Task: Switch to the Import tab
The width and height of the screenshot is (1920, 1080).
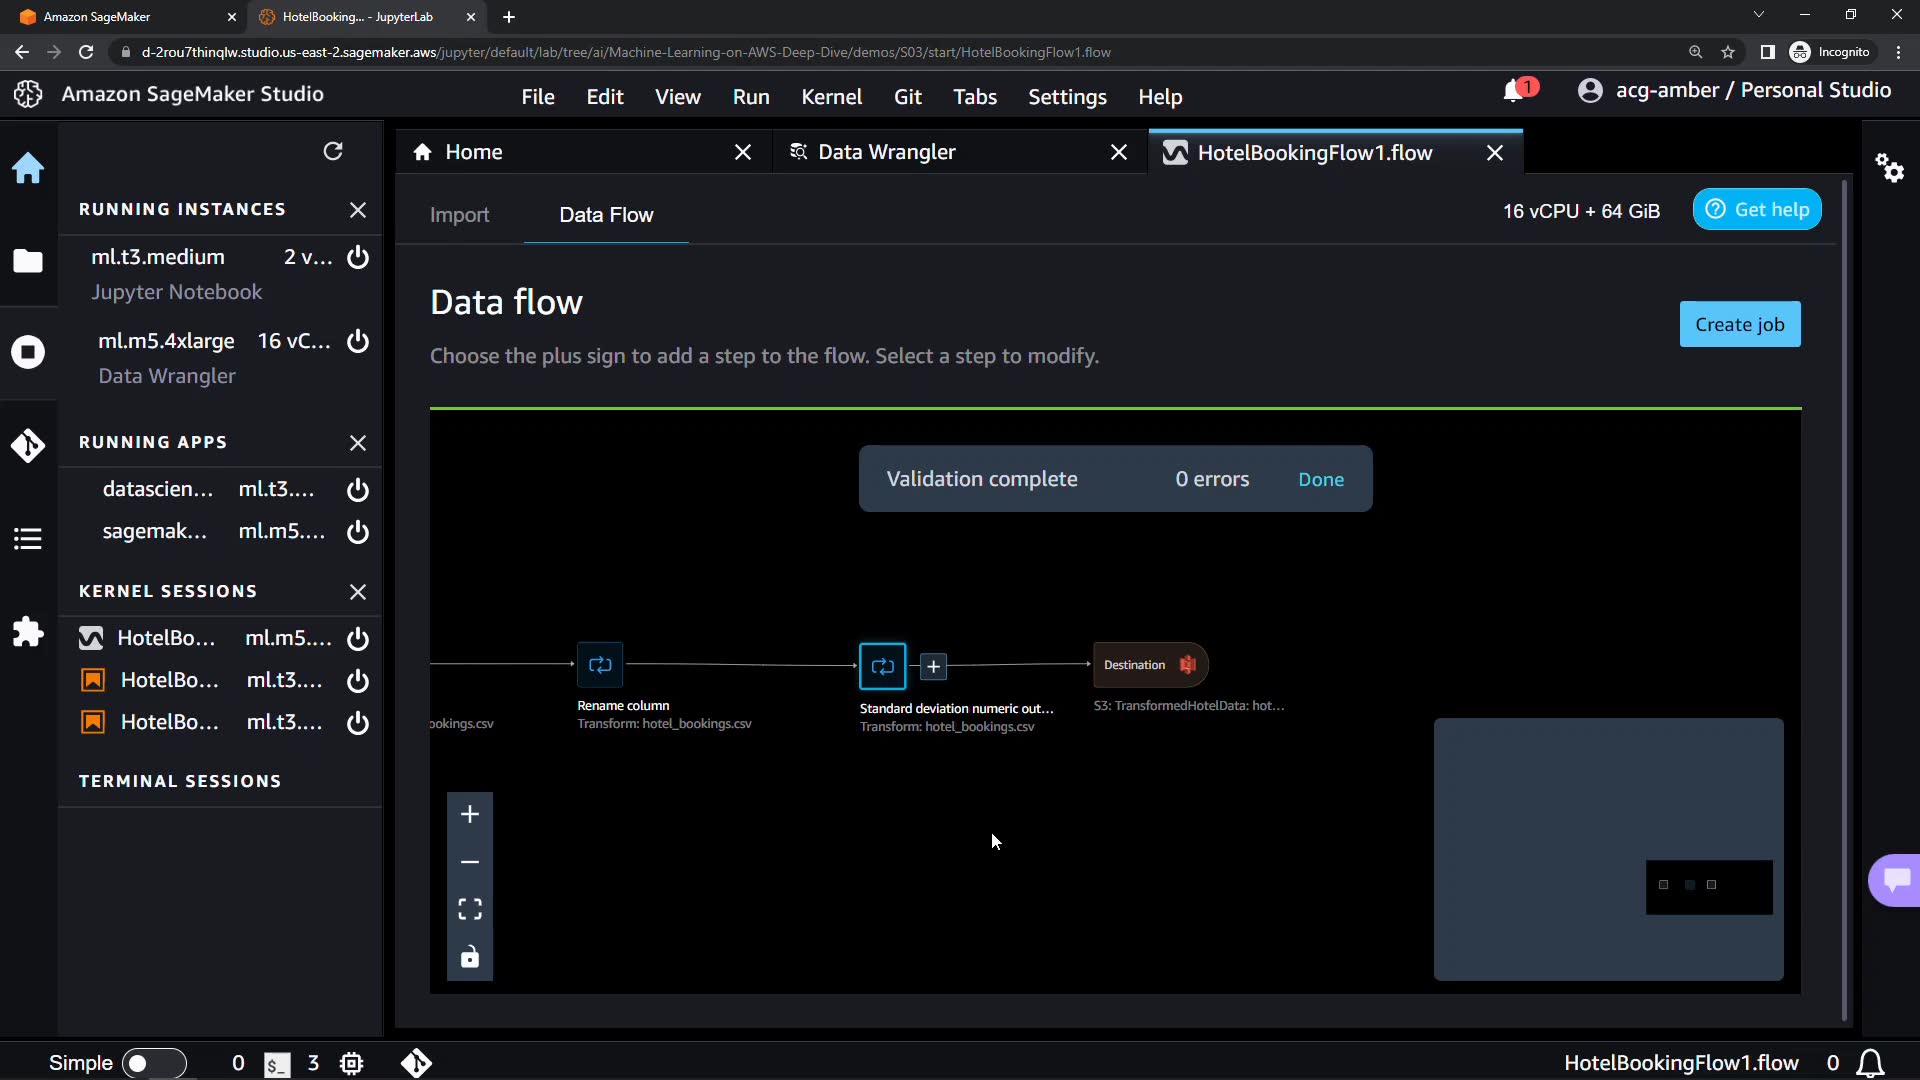Action: (x=459, y=215)
